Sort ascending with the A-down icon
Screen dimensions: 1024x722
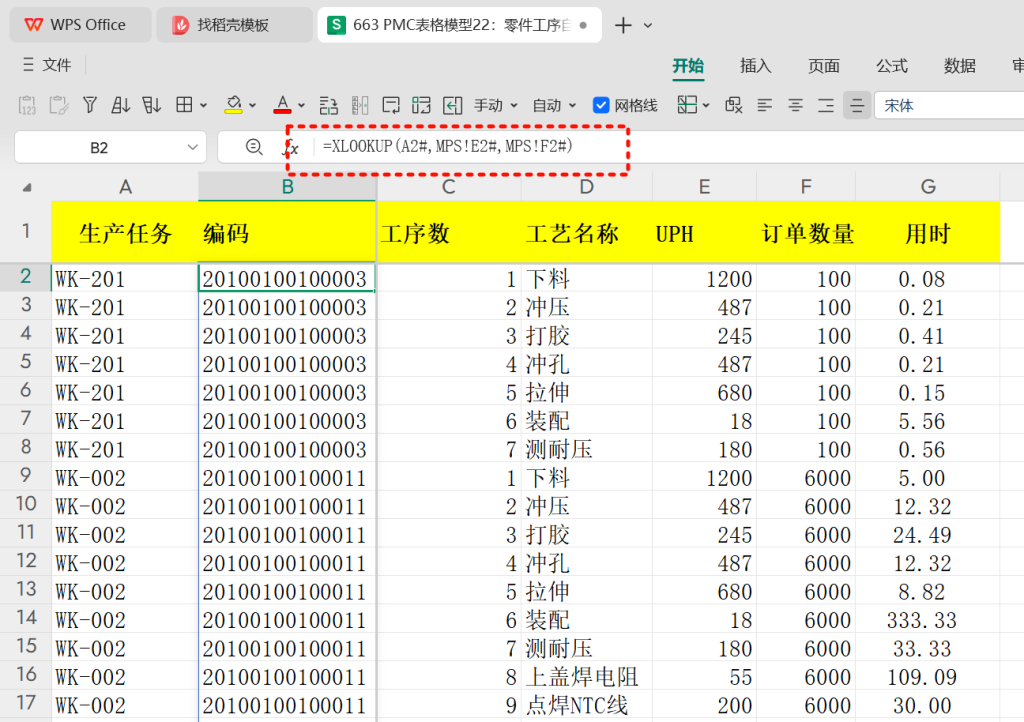coord(121,105)
